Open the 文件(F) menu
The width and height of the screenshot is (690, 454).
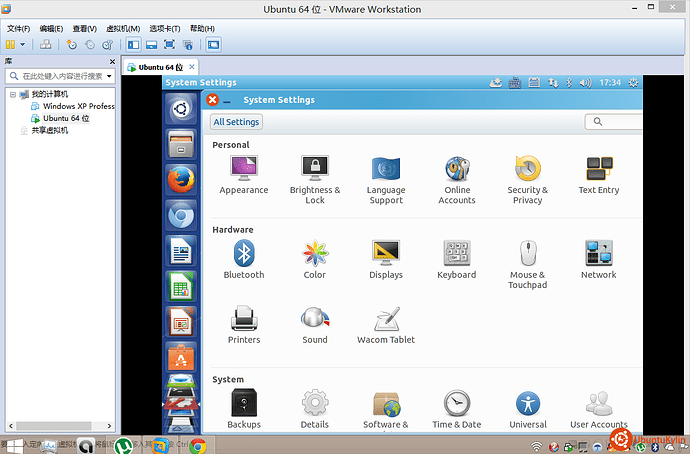pos(18,29)
